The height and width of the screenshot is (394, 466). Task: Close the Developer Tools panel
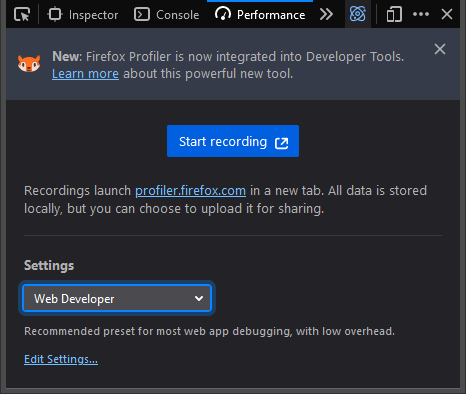pyautogui.click(x=447, y=14)
